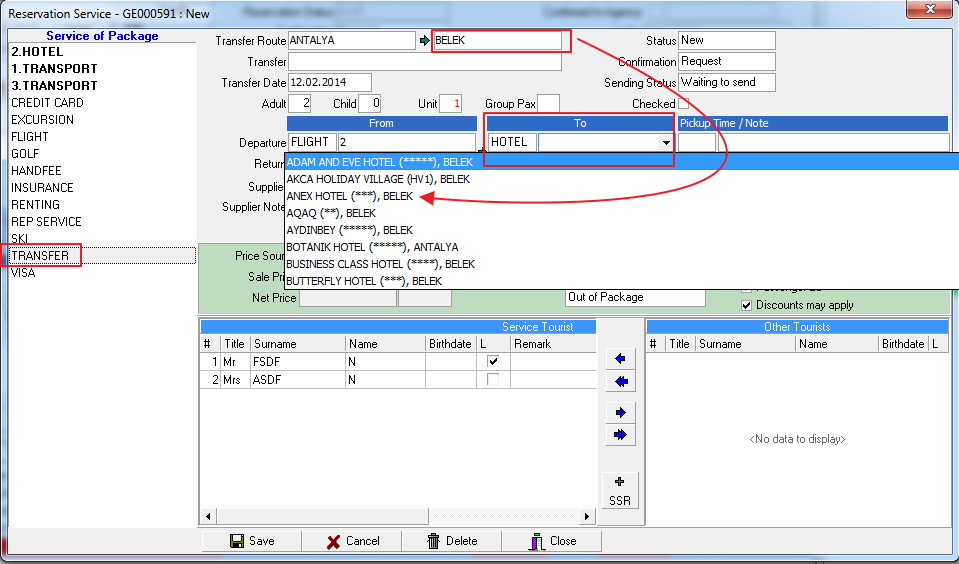Image resolution: width=959 pixels, height=564 pixels.
Task: Delete the reservation service via trash button
Action: point(451,541)
